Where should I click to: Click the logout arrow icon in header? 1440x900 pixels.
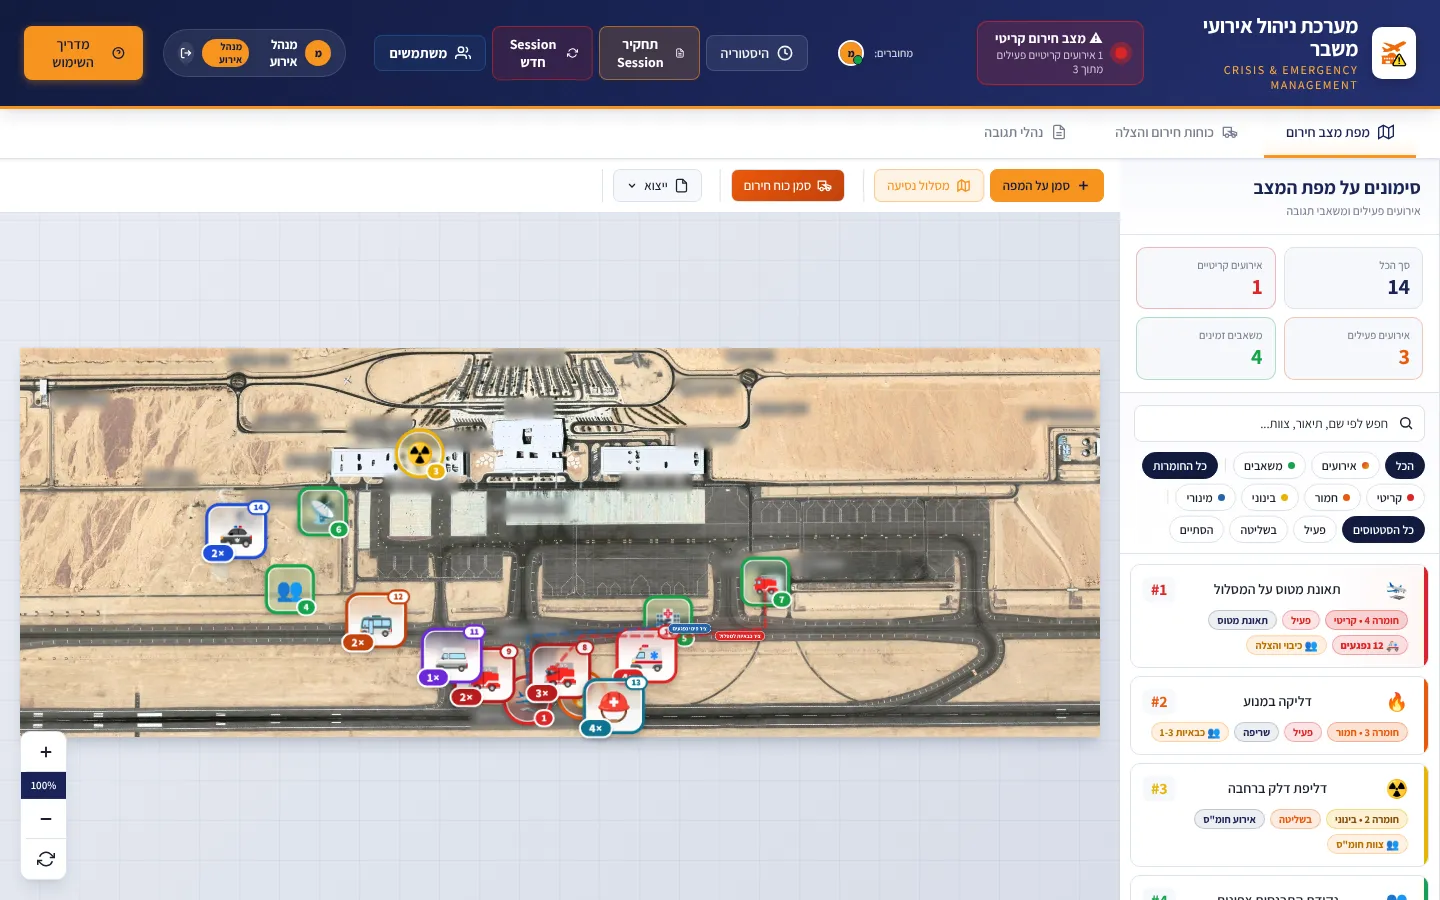pyautogui.click(x=186, y=53)
